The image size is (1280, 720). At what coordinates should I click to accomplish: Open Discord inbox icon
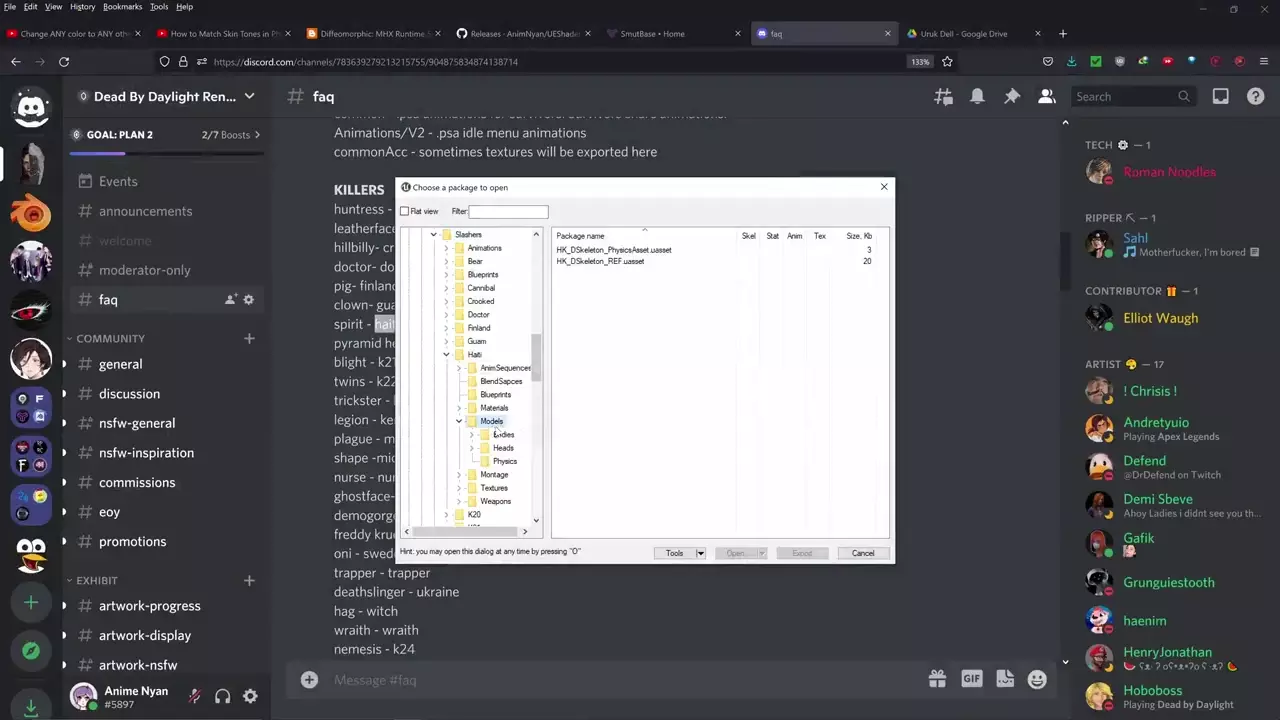point(1220,97)
